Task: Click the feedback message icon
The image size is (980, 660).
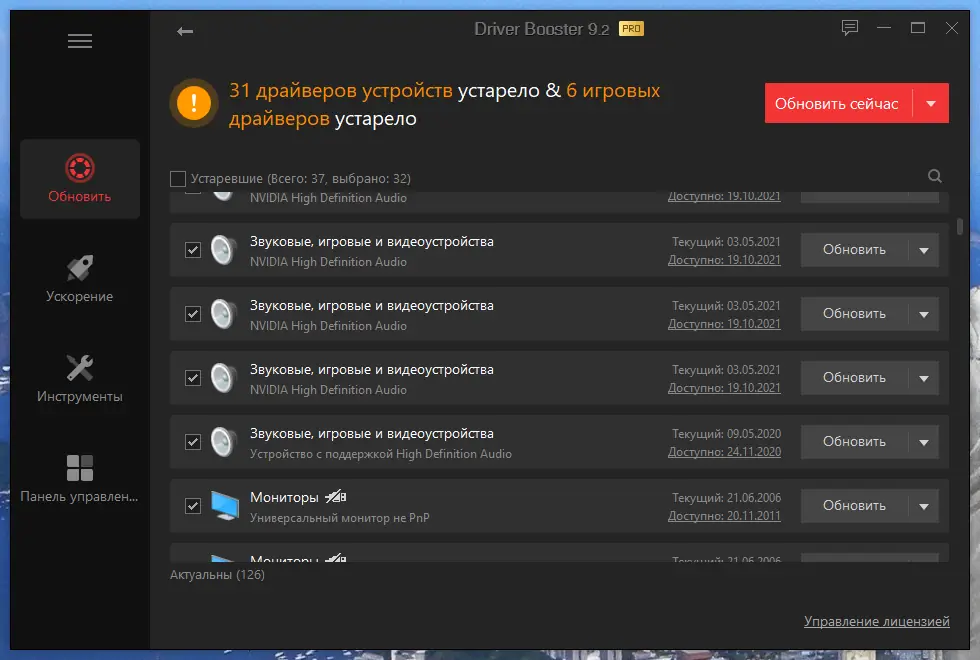Action: point(849,28)
